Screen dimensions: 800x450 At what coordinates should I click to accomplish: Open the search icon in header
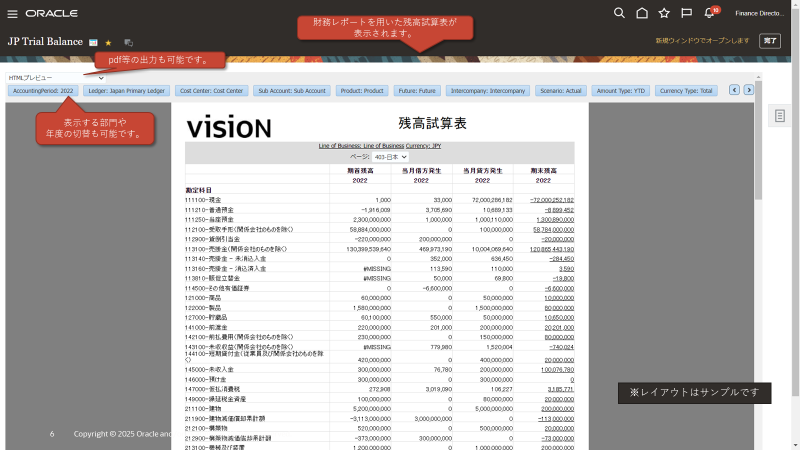(x=619, y=13)
